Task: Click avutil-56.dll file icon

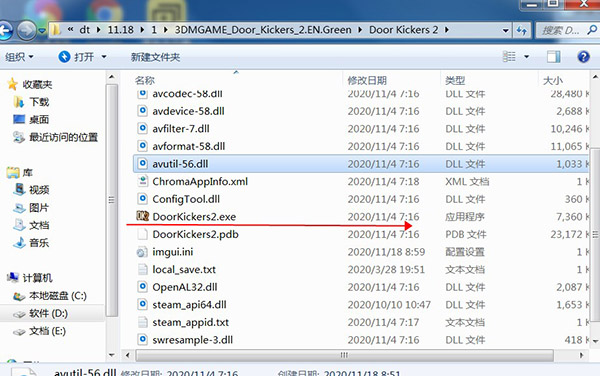Action: point(142,164)
